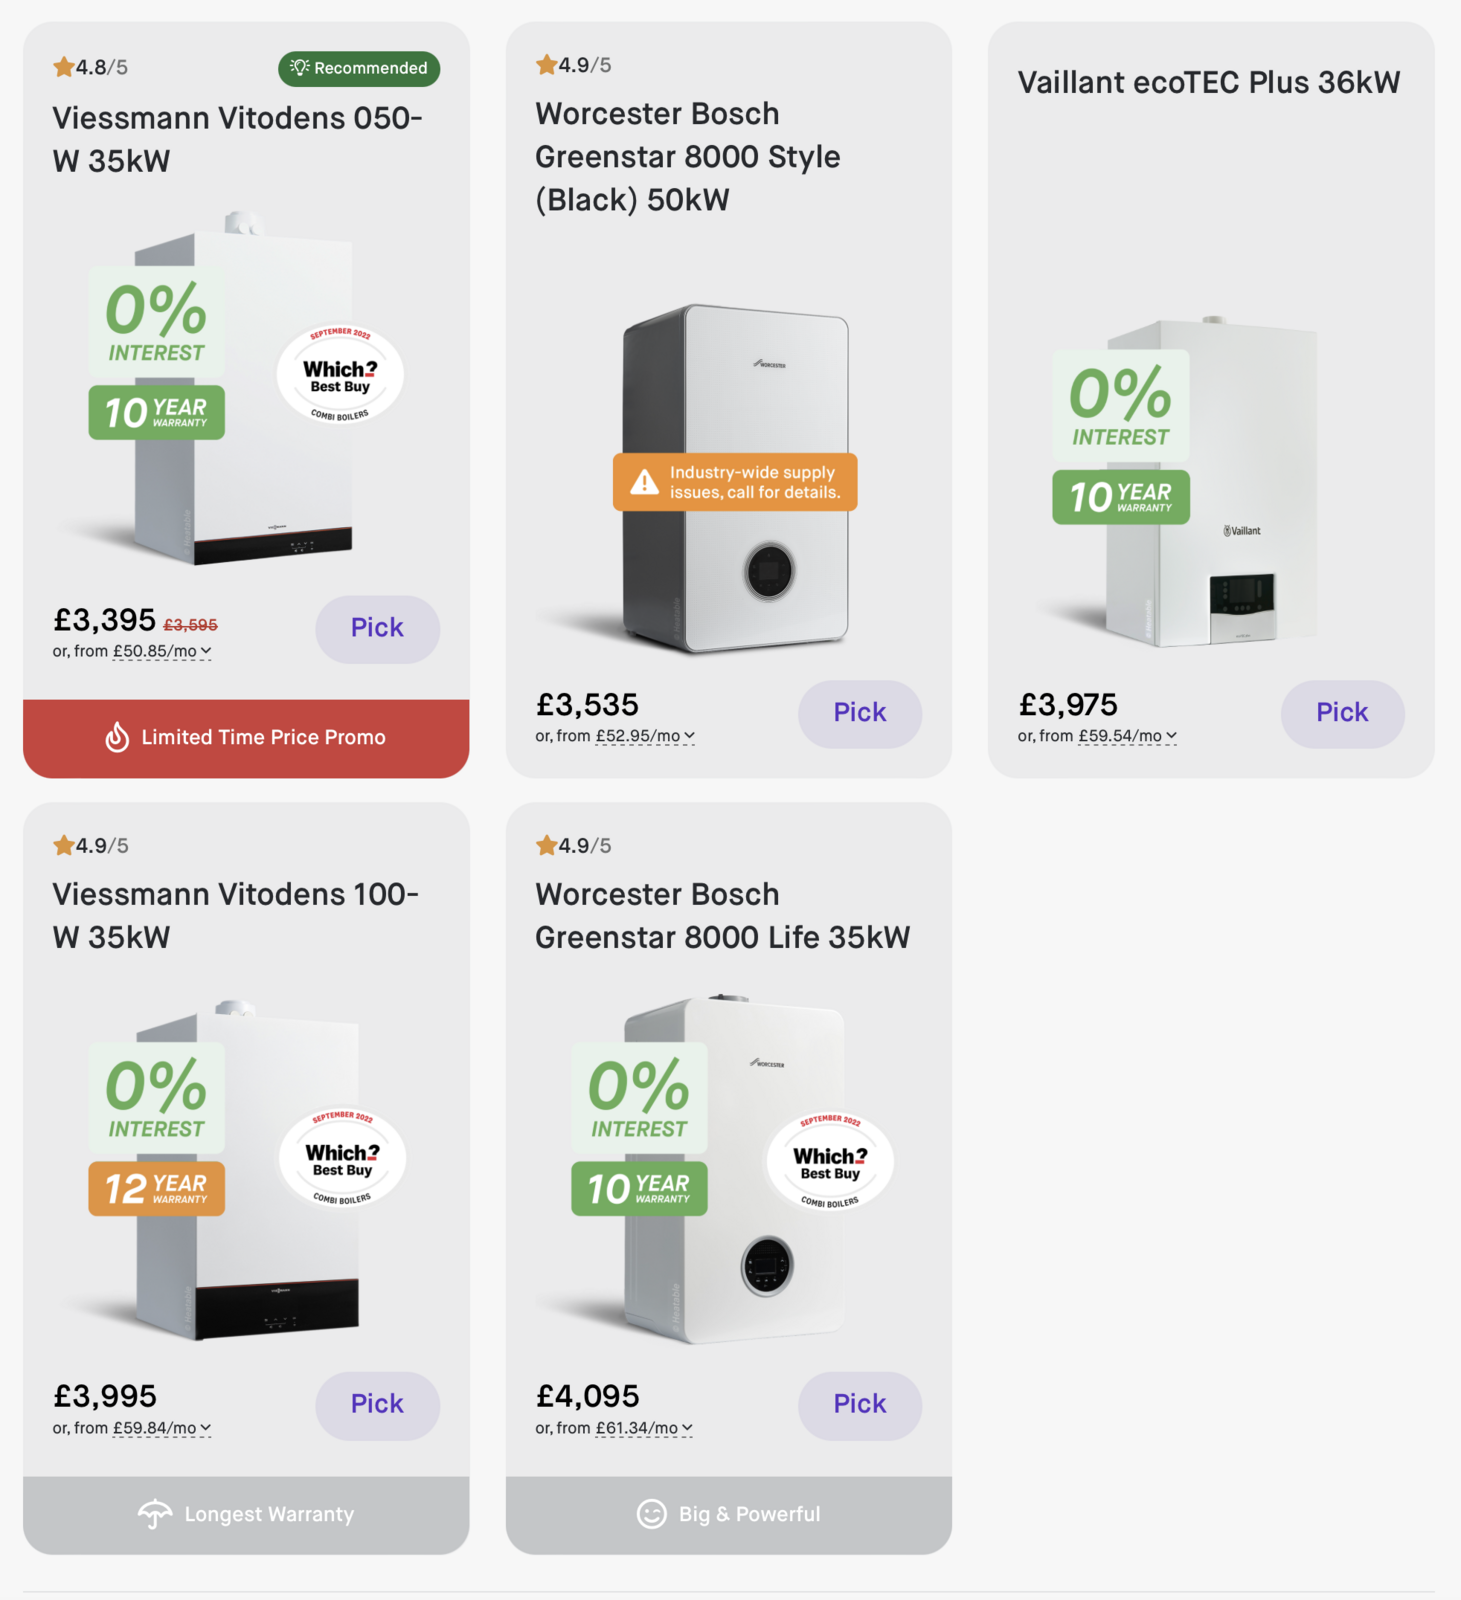Image resolution: width=1461 pixels, height=1600 pixels.
Task: Click the Which? Best Buy badge on Vitodens 100-W
Action: [342, 1158]
